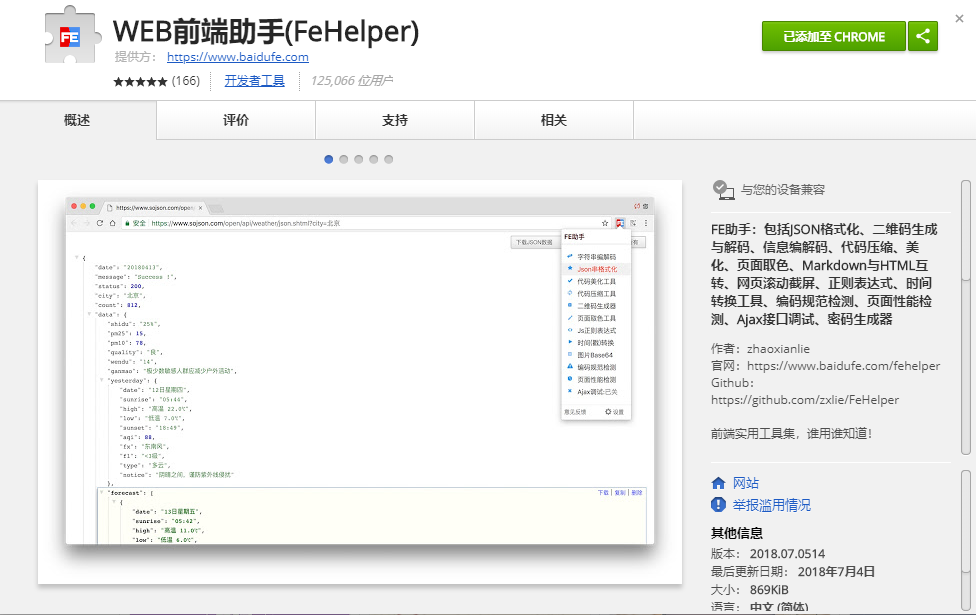976x615 pixels.
Task: Open the 相关 tab
Action: coord(554,120)
